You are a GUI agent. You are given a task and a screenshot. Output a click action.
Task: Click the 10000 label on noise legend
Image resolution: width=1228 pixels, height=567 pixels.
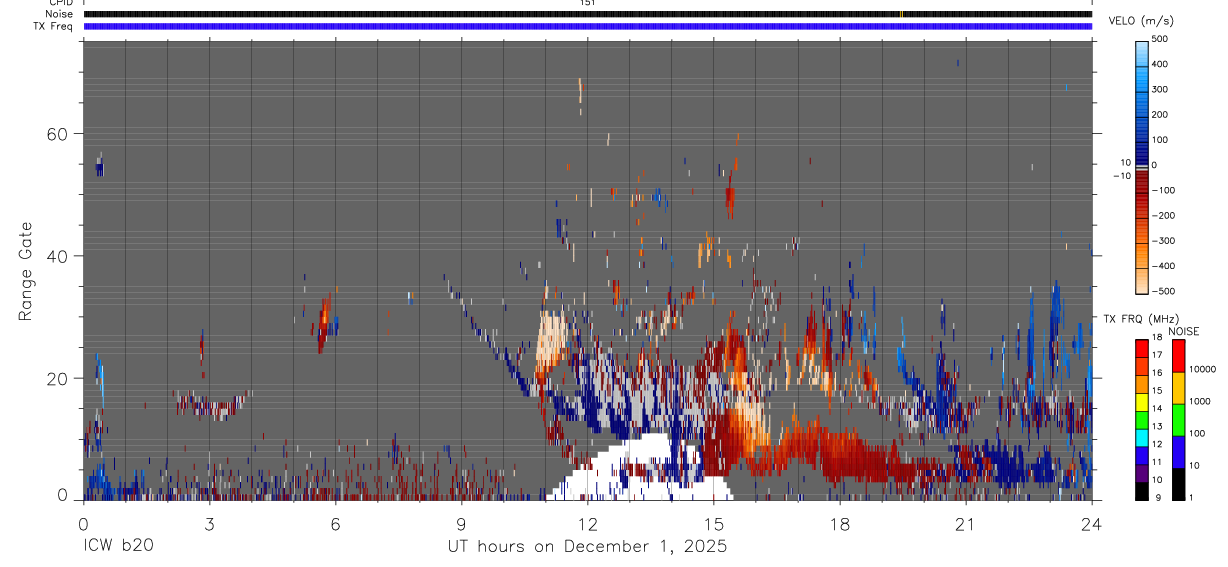click(1203, 369)
